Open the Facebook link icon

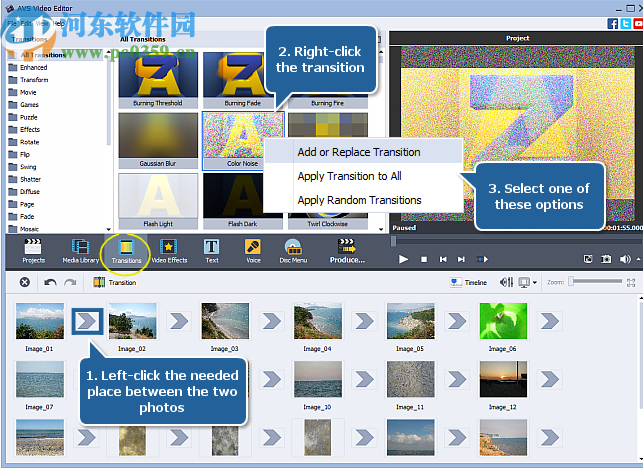click(613, 24)
